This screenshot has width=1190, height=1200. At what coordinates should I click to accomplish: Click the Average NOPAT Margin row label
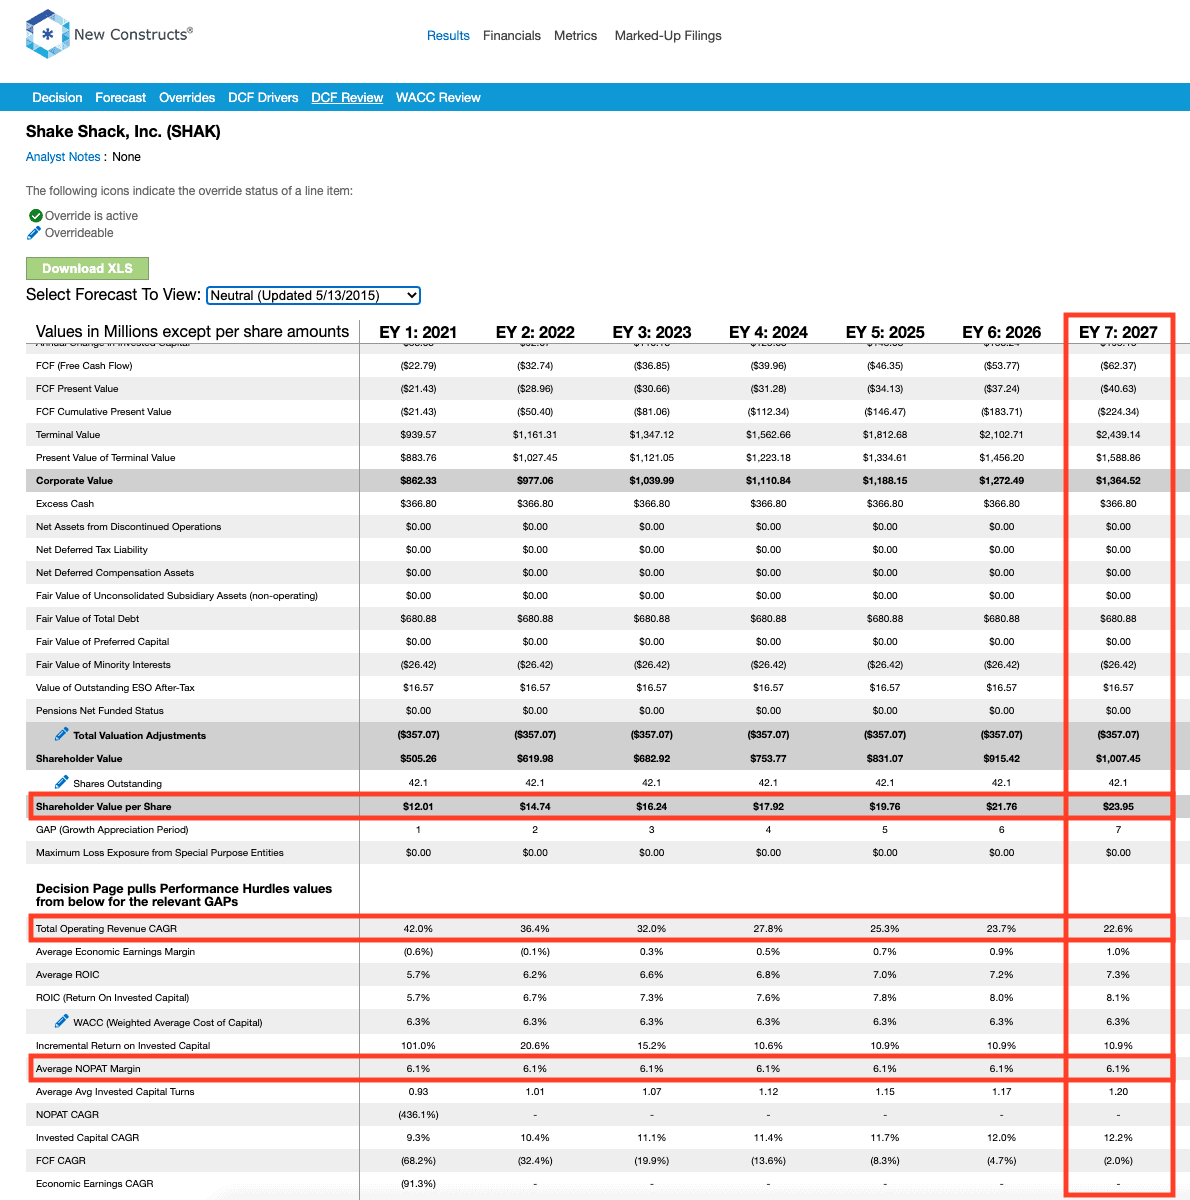tap(88, 1069)
